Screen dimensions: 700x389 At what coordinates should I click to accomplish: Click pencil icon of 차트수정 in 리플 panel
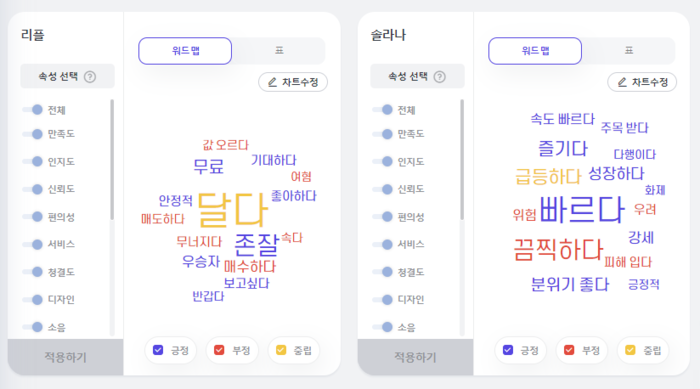click(272, 82)
